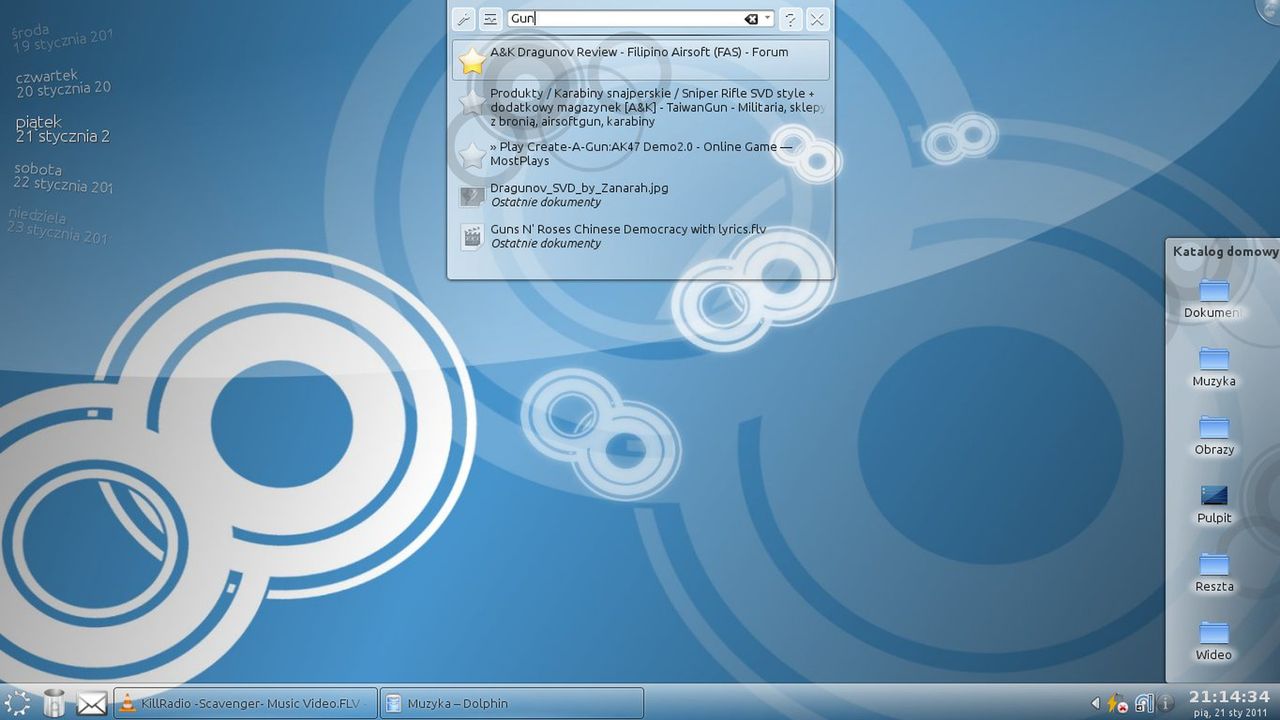
Task: Select the highlighted star icon of Dragunov Review
Action: (472, 61)
